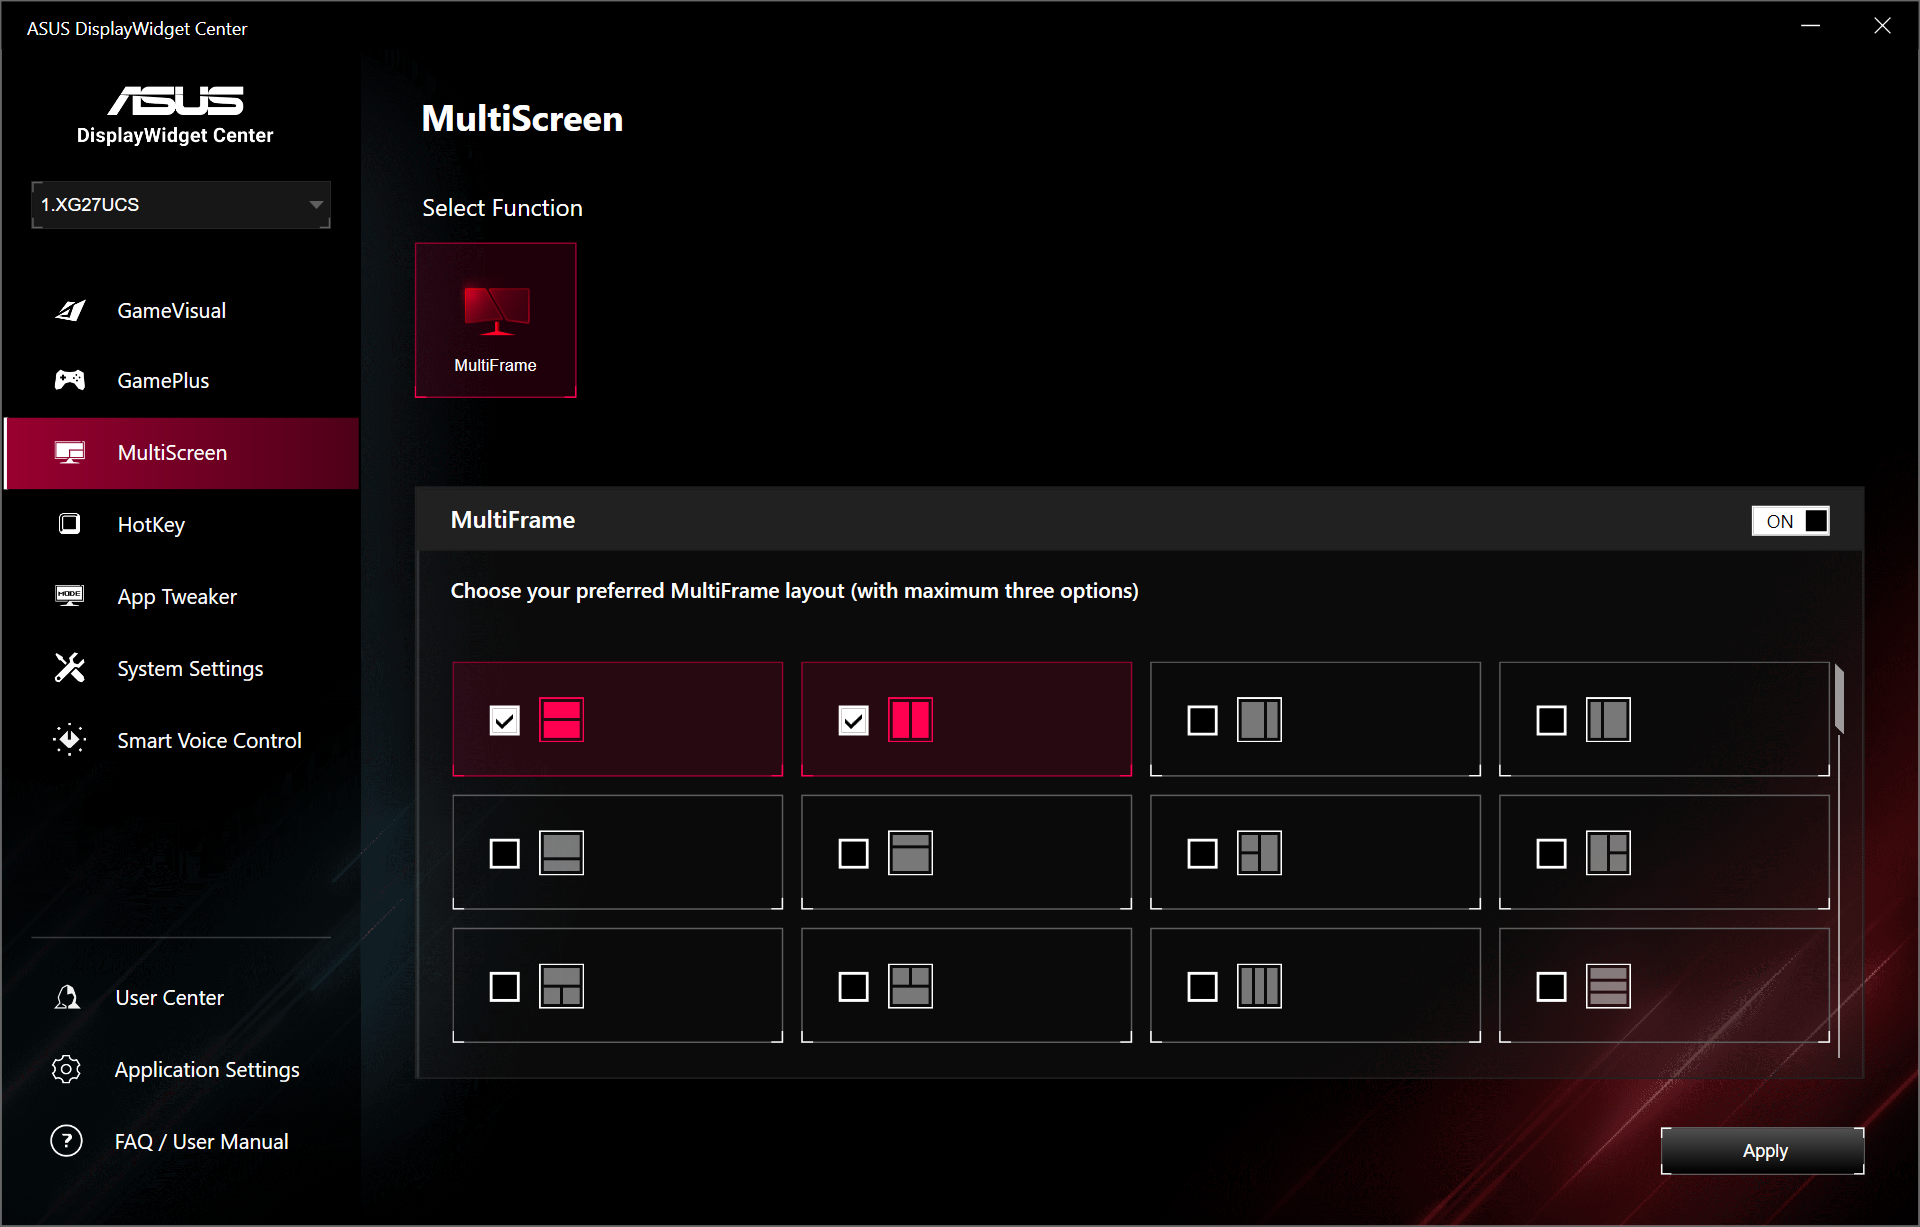The image size is (1920, 1227).
Task: Check the three vertical columns layout checkbox
Action: pyautogui.click(x=1202, y=987)
